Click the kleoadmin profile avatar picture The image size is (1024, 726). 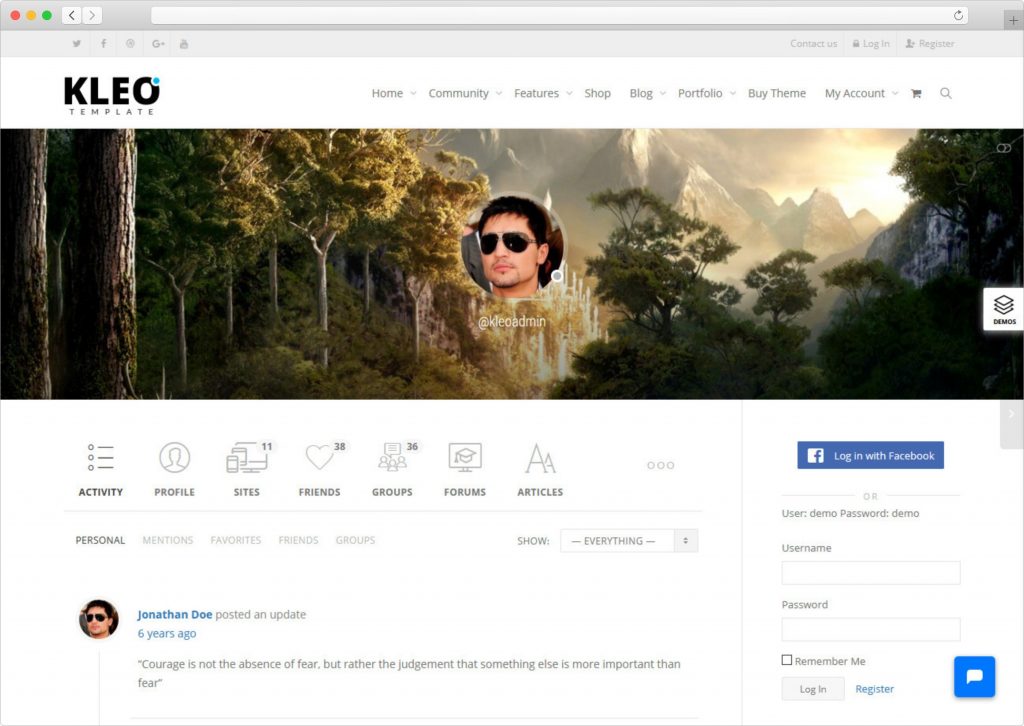(x=513, y=245)
